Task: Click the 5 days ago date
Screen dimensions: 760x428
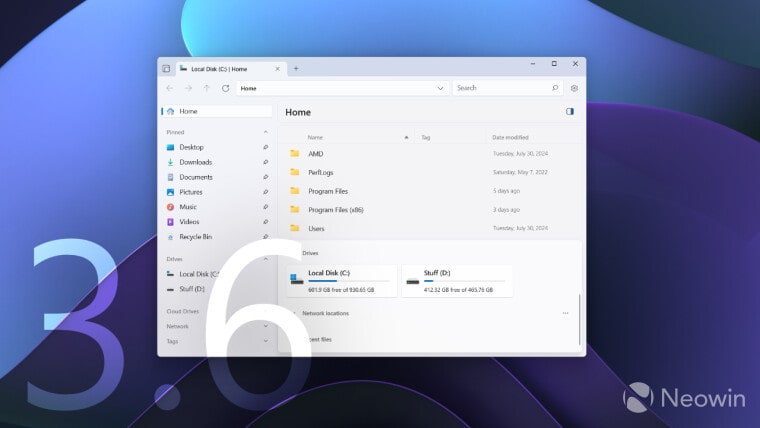Action: tap(507, 191)
